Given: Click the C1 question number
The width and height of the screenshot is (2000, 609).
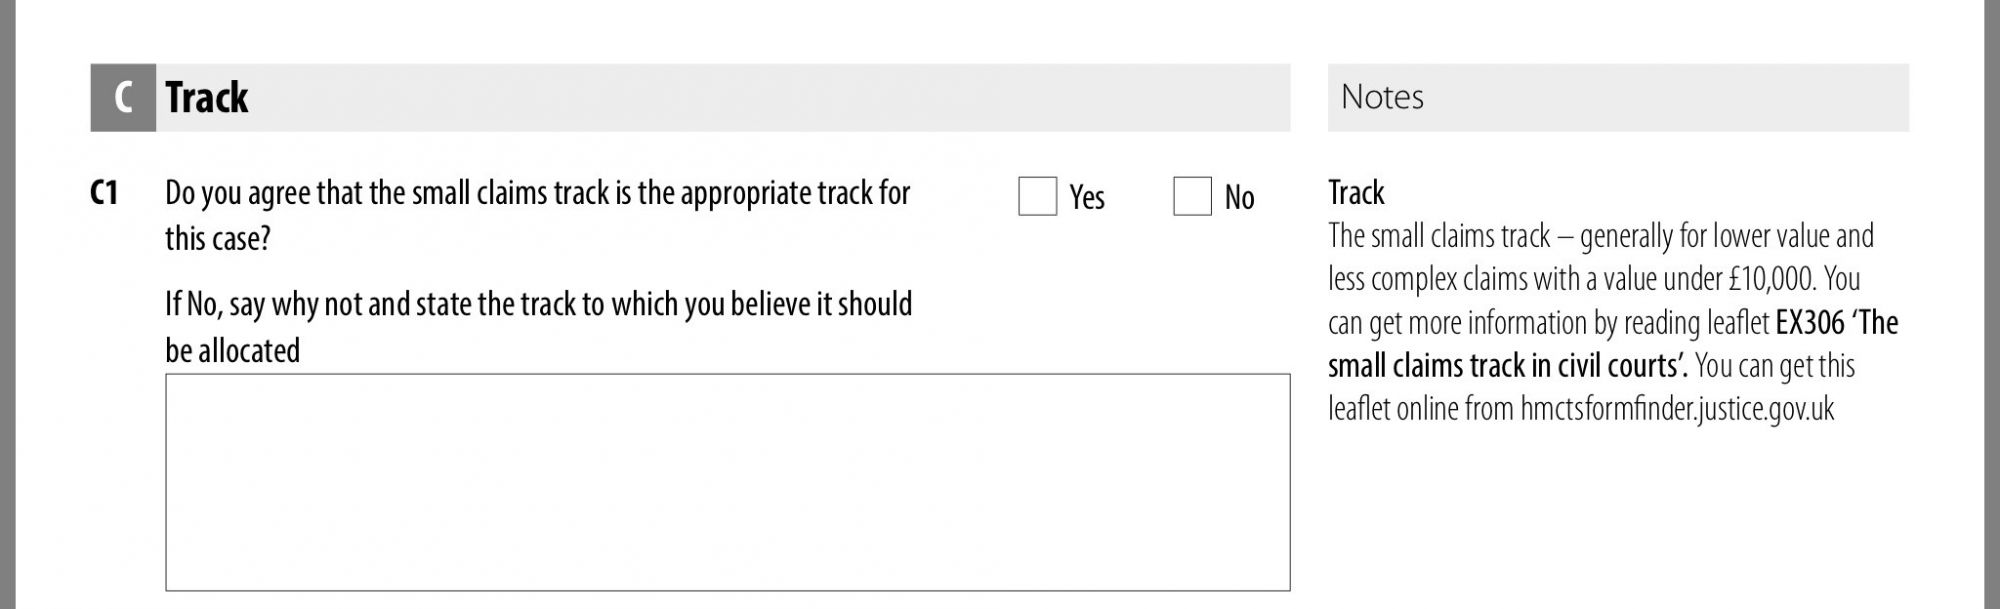Looking at the screenshot, I should coord(104,192).
